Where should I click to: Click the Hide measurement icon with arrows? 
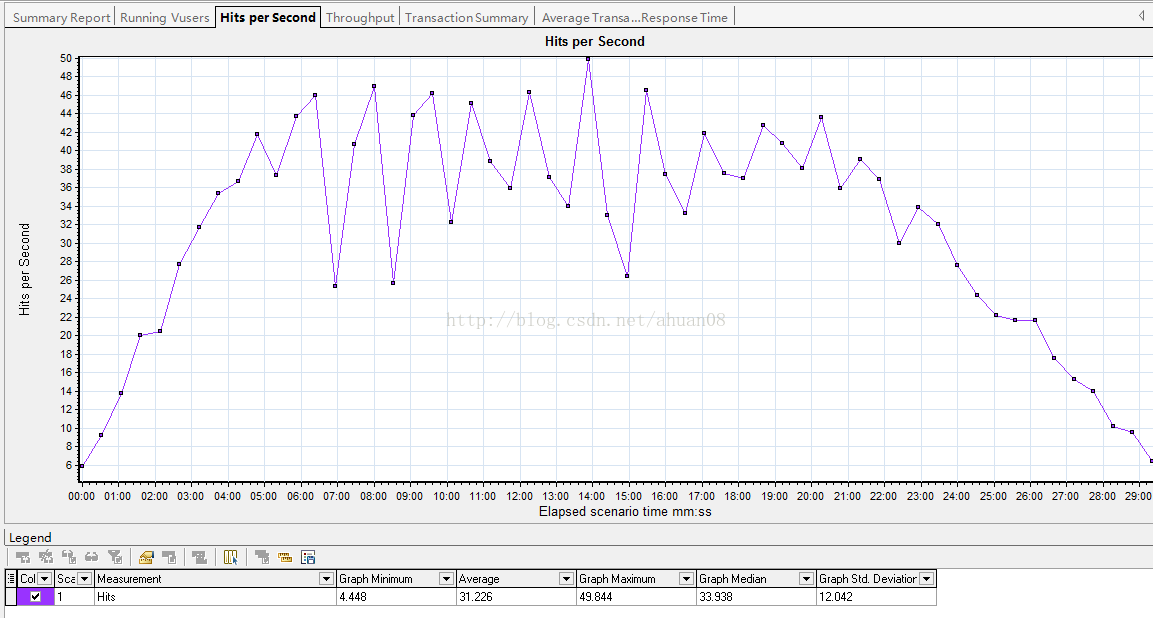coord(46,557)
